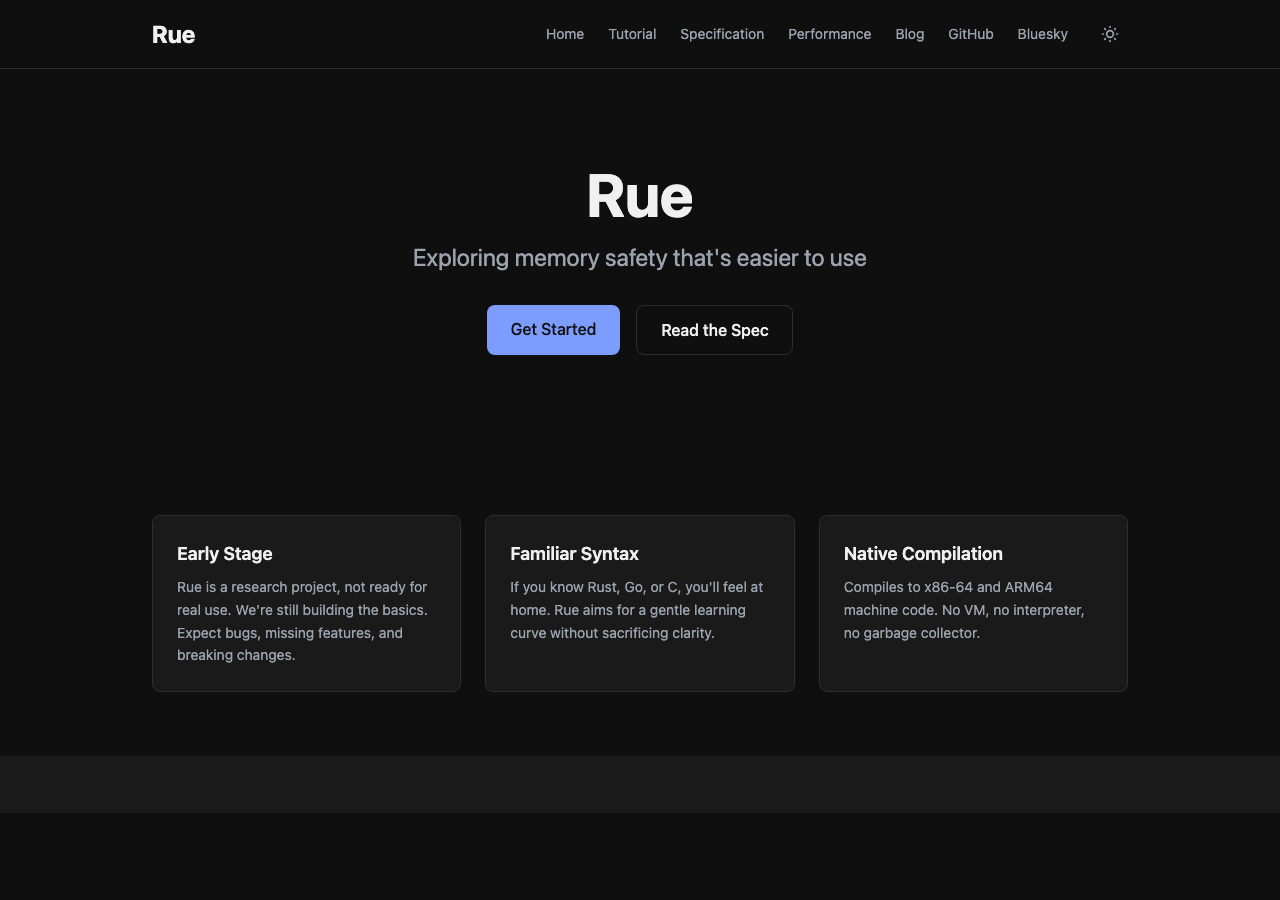1280x900 pixels.
Task: Open the Tutorial page
Action: tap(632, 33)
